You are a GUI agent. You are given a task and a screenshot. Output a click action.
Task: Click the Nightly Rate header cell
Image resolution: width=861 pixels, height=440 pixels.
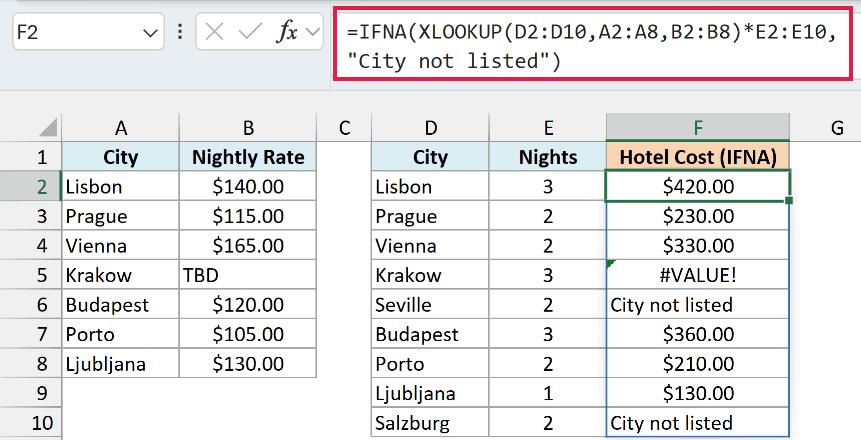(x=248, y=157)
